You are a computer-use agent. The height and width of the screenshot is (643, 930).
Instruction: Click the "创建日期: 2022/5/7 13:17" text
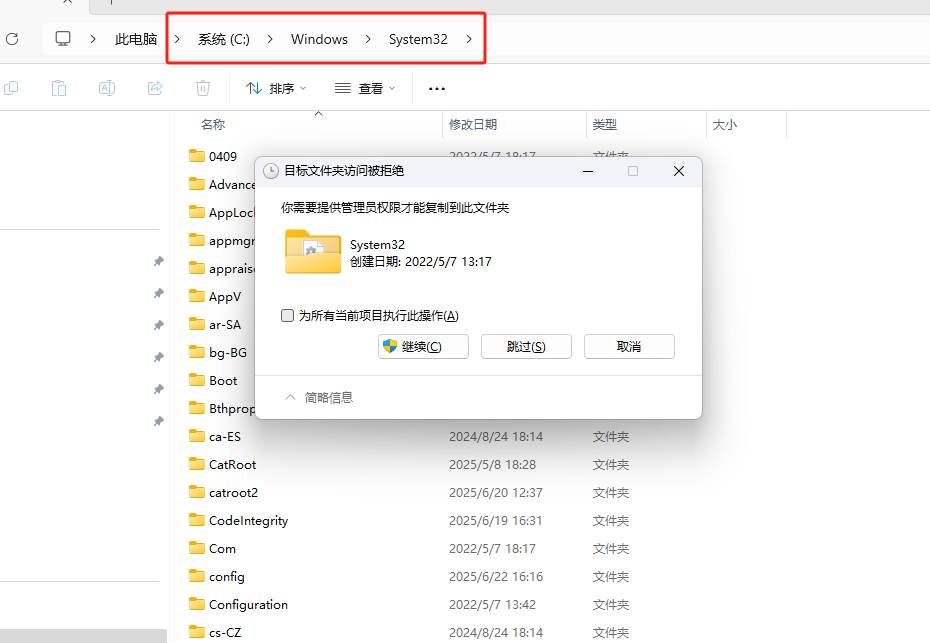(x=421, y=262)
